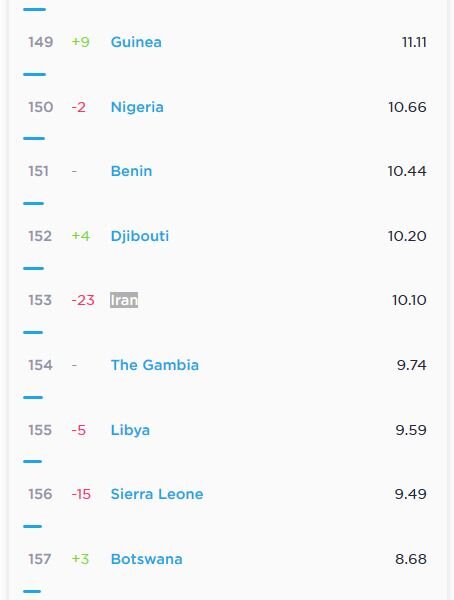The image size is (454, 600).
Task: Click Sierra Leone's -15 rank change
Action: [x=81, y=494]
